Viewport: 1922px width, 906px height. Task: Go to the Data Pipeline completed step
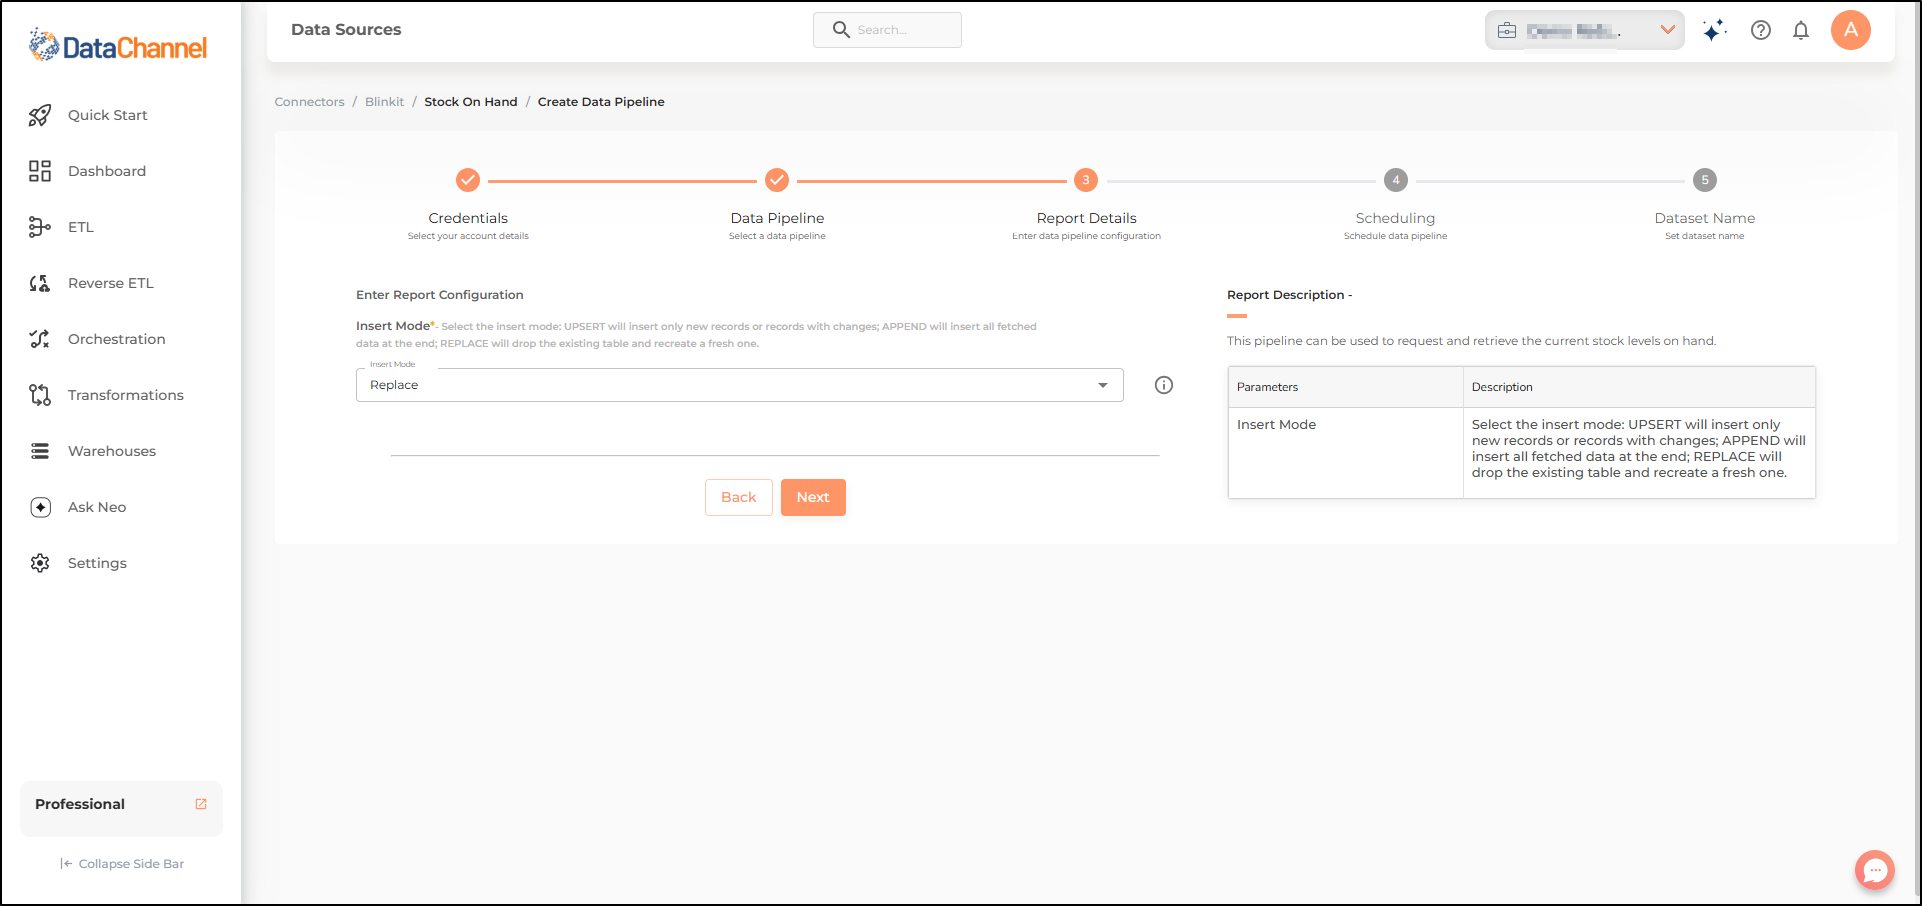point(777,180)
